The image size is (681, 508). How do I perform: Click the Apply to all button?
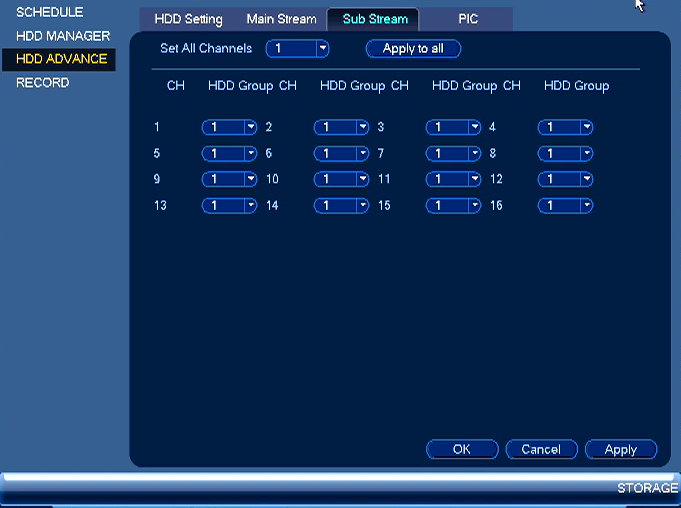click(413, 49)
